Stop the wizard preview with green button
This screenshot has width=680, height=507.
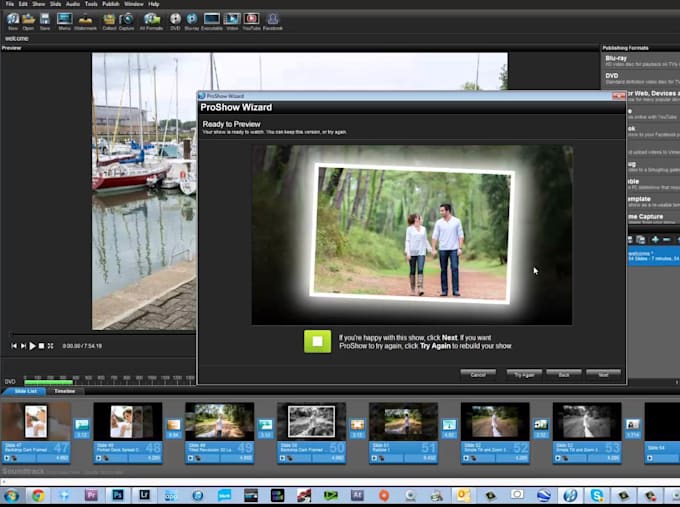click(x=317, y=341)
